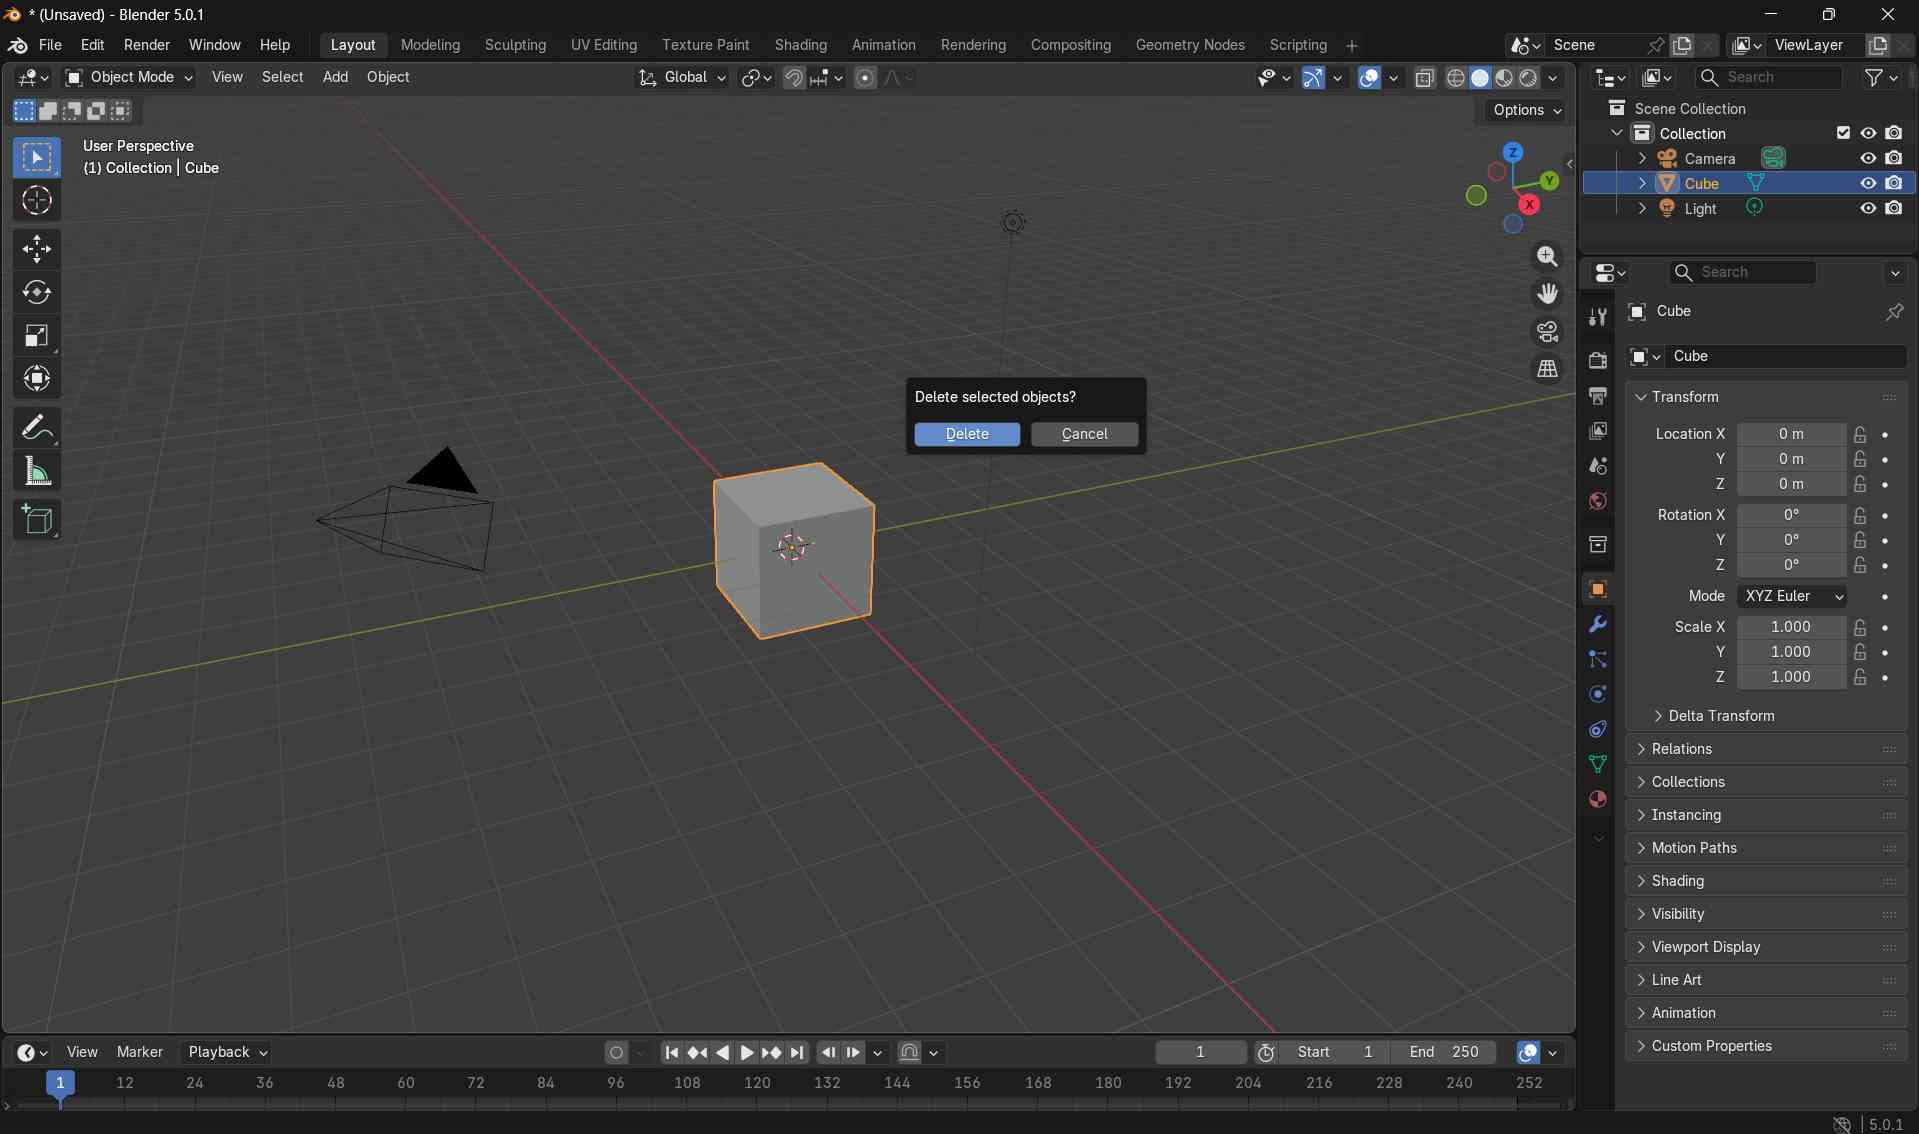This screenshot has width=1919, height=1134.
Task: Open the Add Cube tool
Action: pos(37,520)
